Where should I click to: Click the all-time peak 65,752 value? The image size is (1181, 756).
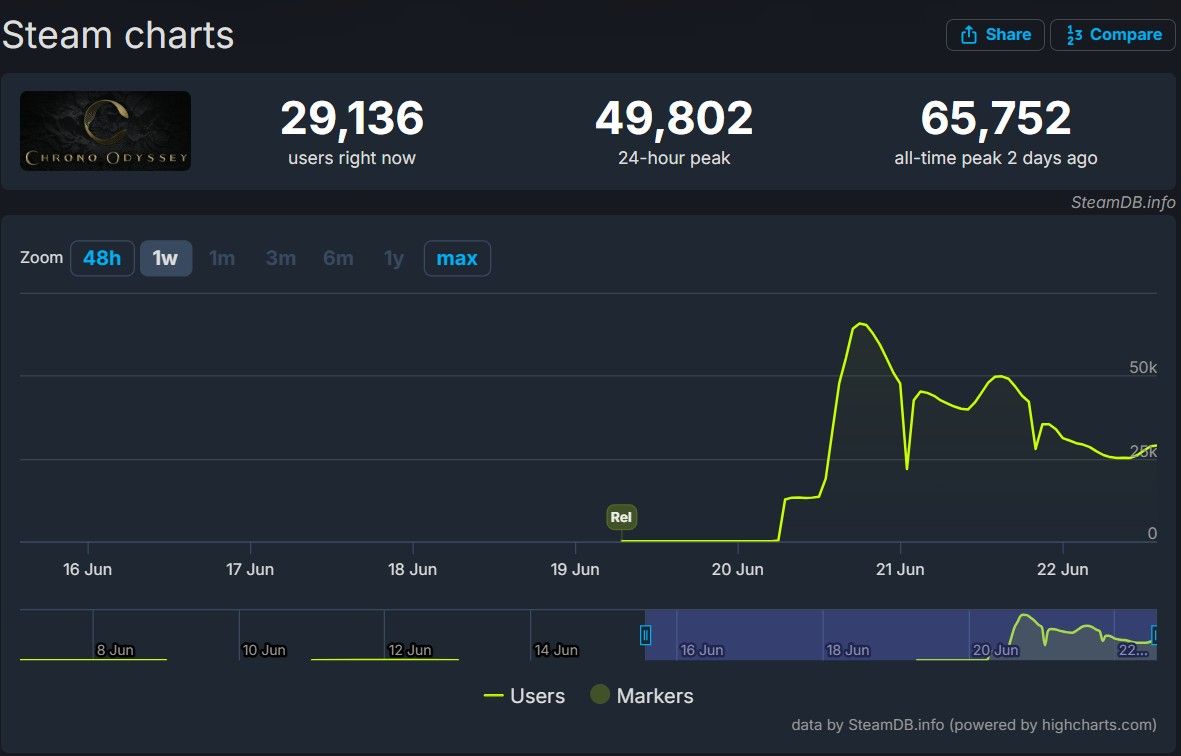[995, 119]
